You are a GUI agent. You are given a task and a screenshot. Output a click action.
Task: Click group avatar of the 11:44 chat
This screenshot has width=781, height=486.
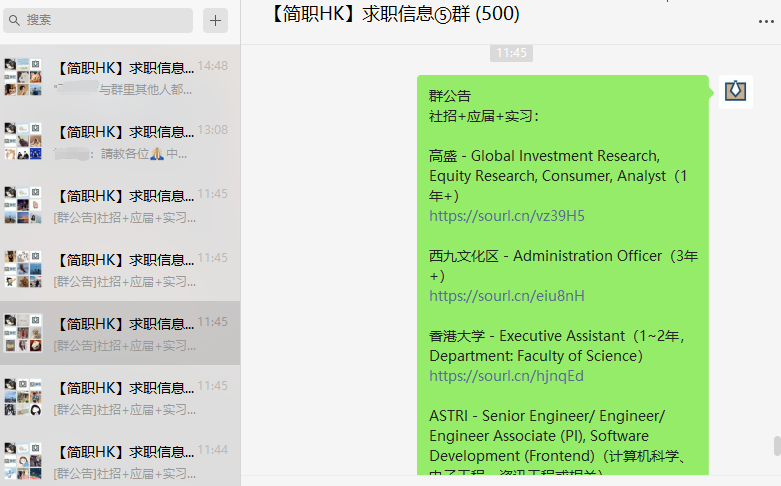(23, 461)
